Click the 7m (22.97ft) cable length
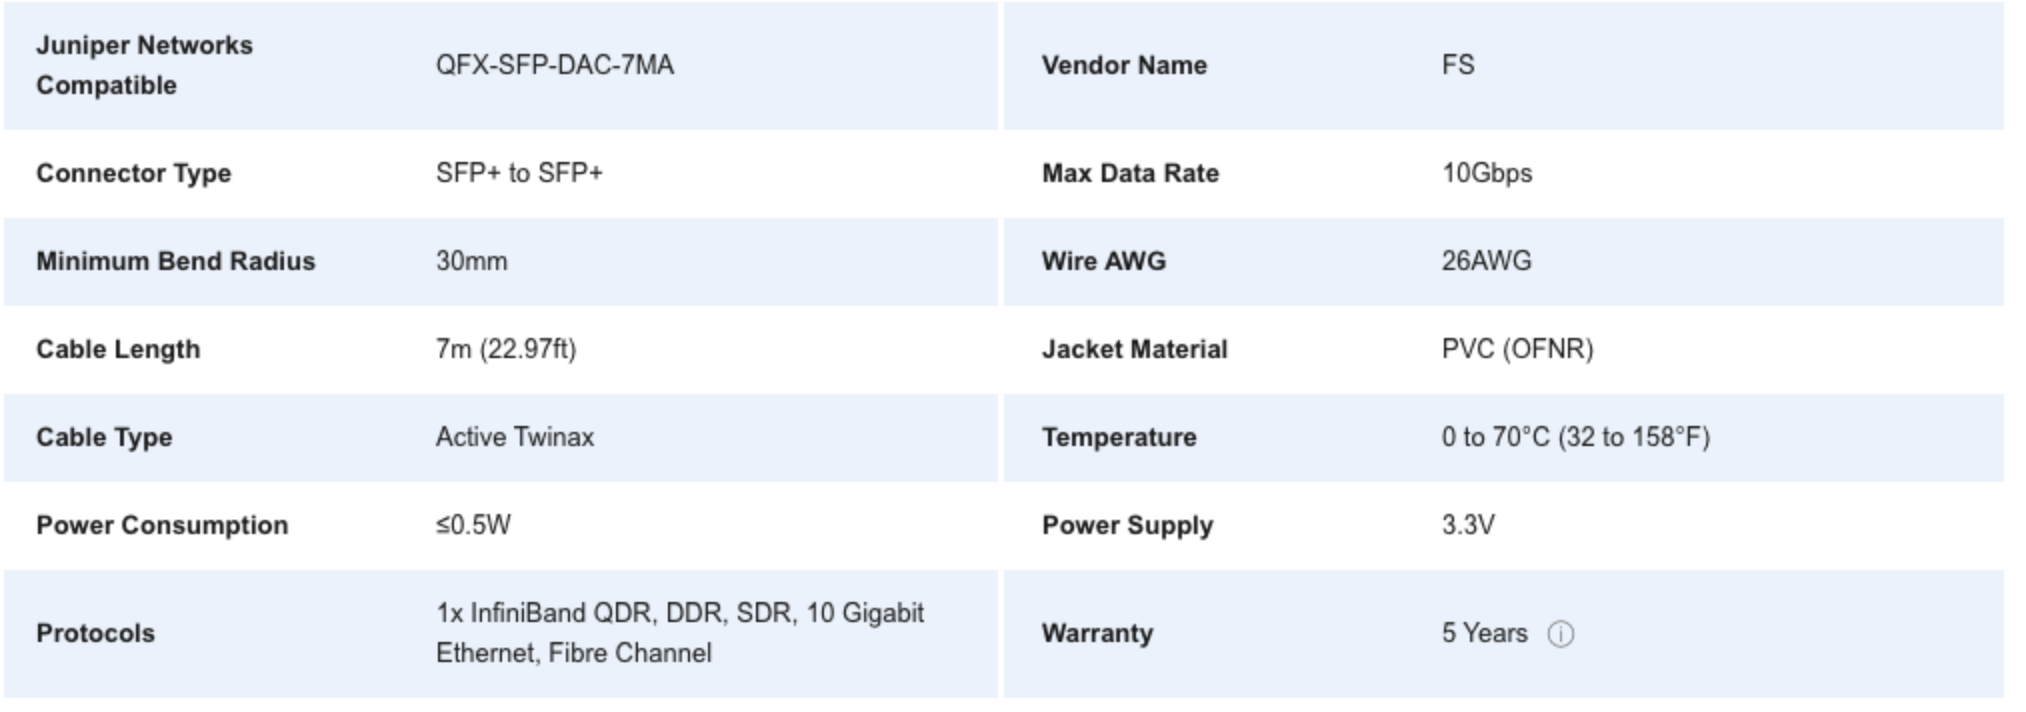The image size is (2026, 712). click(x=505, y=349)
